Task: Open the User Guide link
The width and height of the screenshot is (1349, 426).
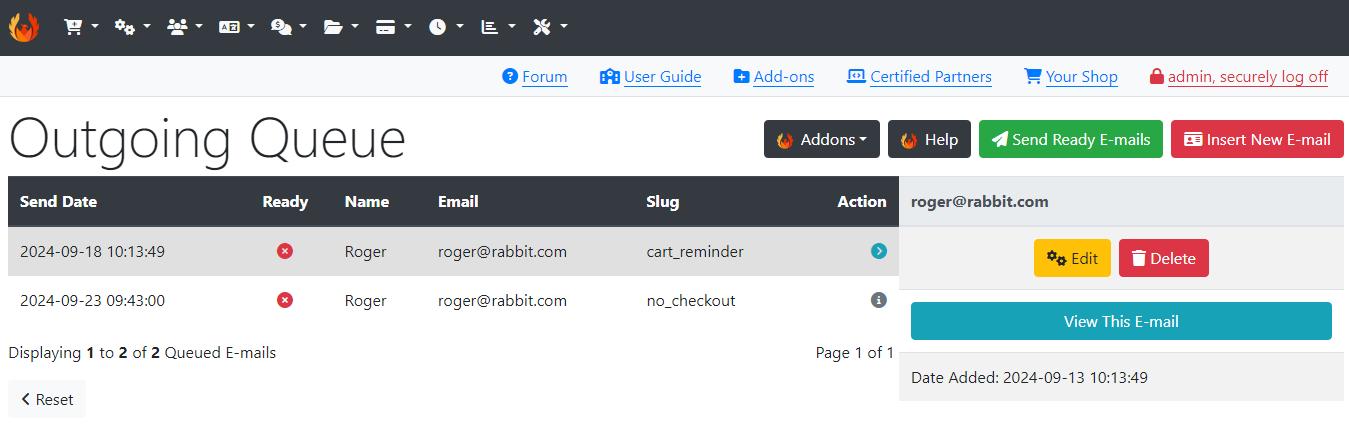Action: [x=662, y=76]
